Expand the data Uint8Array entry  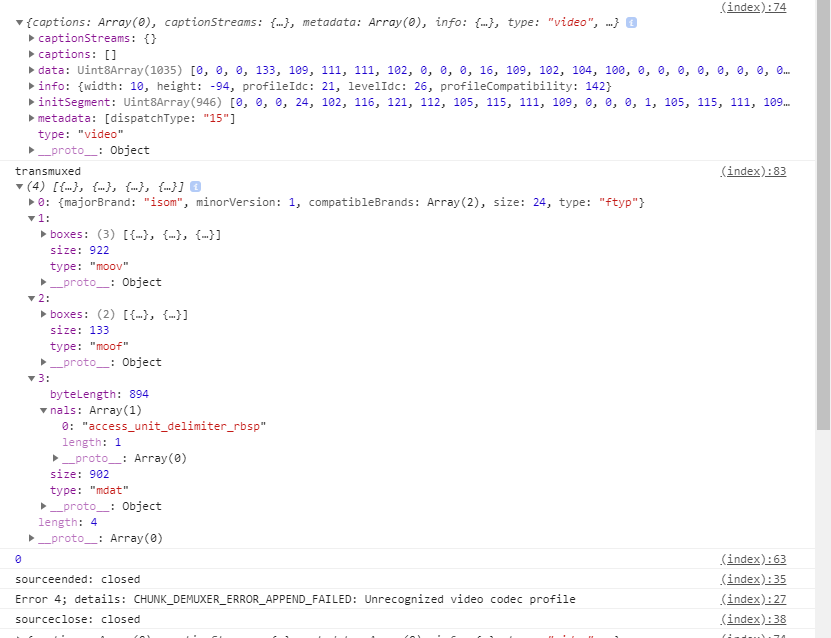tap(32, 70)
